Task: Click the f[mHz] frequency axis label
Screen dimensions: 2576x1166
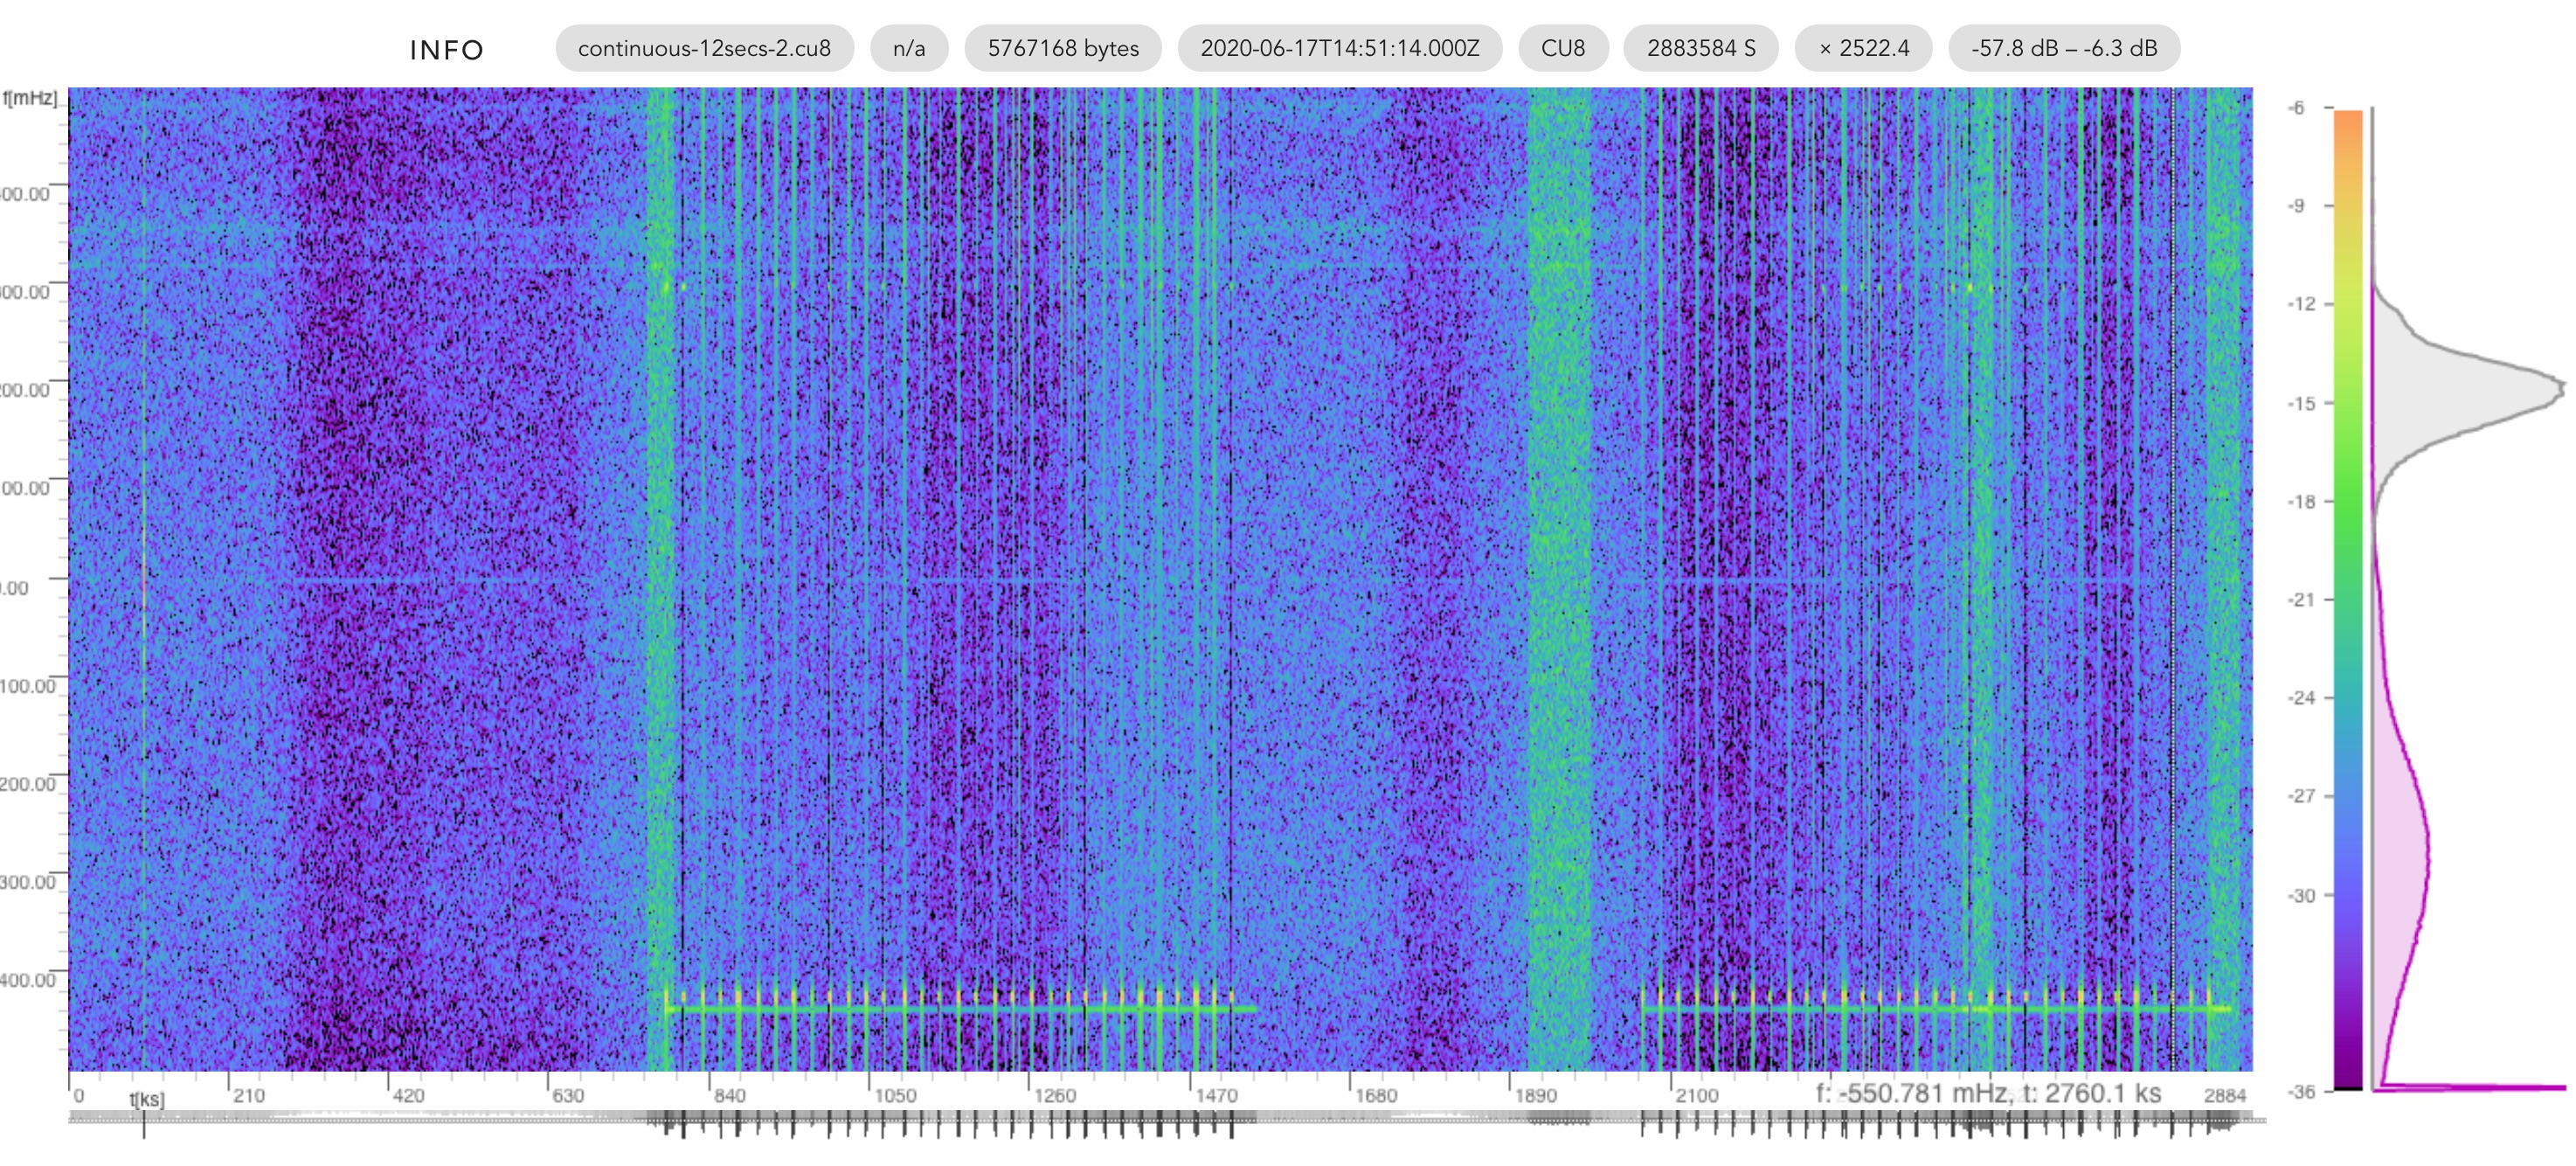Action: click(30, 98)
